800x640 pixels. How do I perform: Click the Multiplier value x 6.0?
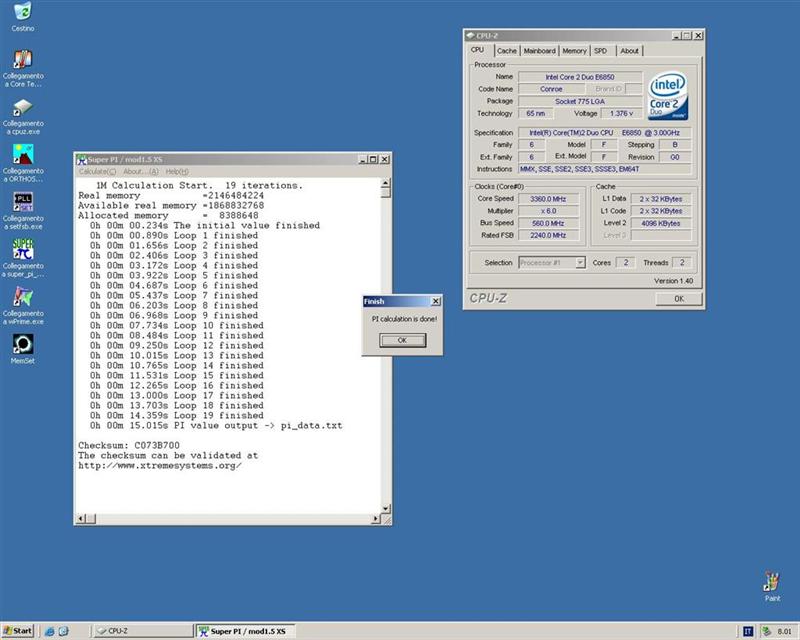(548, 211)
